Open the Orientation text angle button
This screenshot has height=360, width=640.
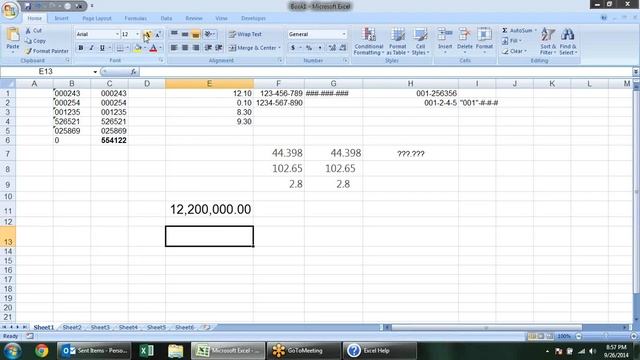coord(209,34)
